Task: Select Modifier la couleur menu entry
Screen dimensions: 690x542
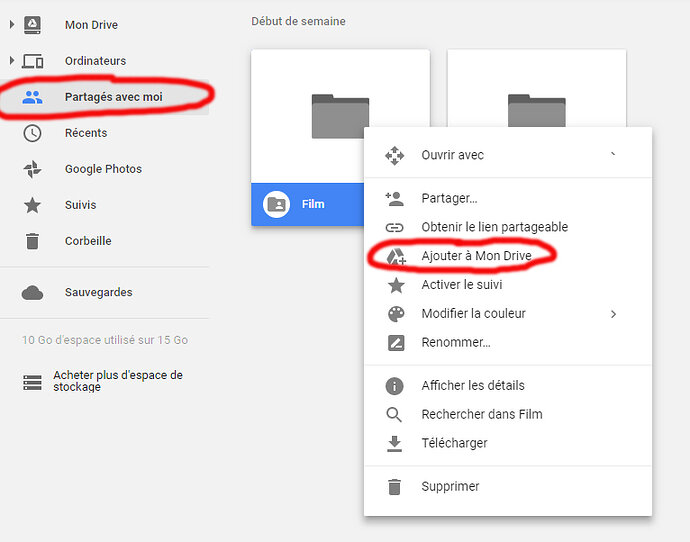Action: pyautogui.click(x=508, y=314)
